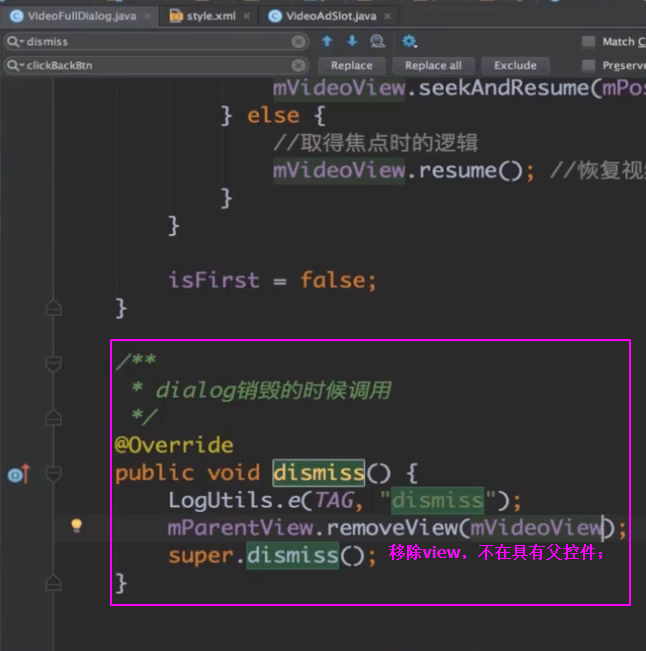Clear the 'clickBackBtn' replace field text
Viewport: 646px width, 651px height.
click(x=298, y=65)
